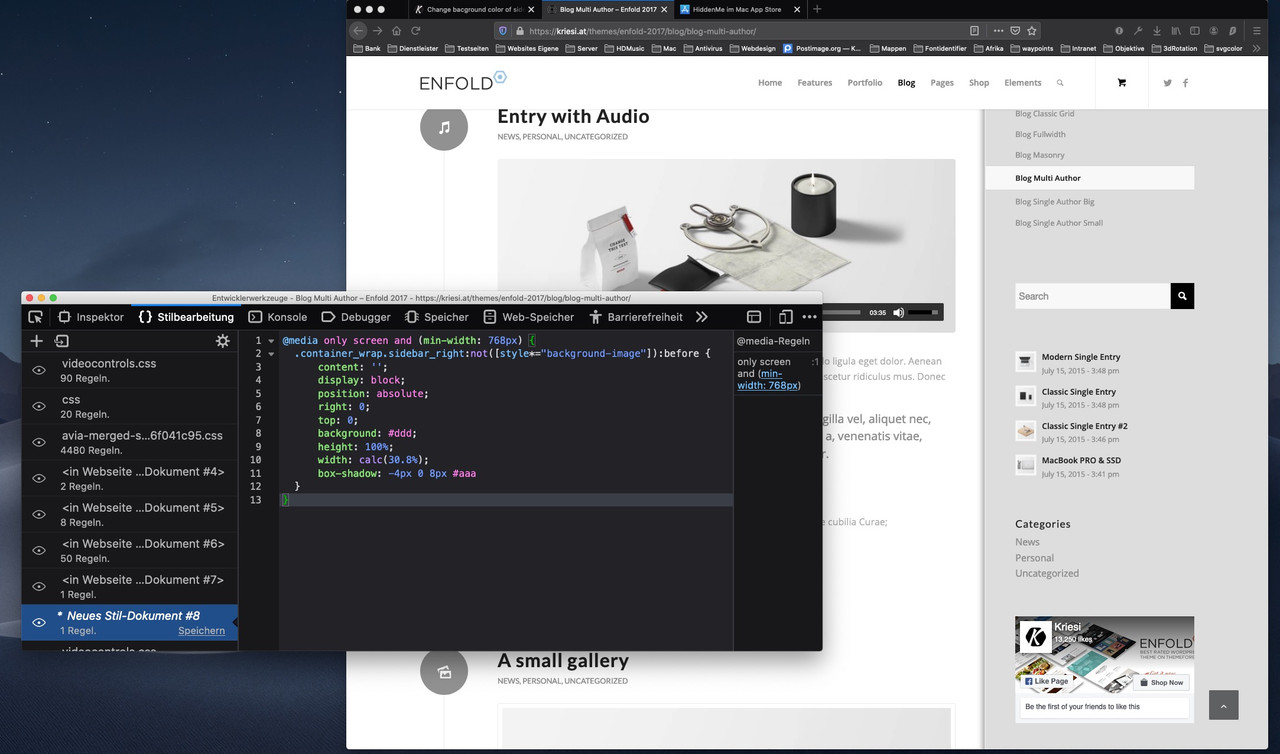Open Bank bookmarks folder
Viewport: 1280px width, 754px height.
367,48
